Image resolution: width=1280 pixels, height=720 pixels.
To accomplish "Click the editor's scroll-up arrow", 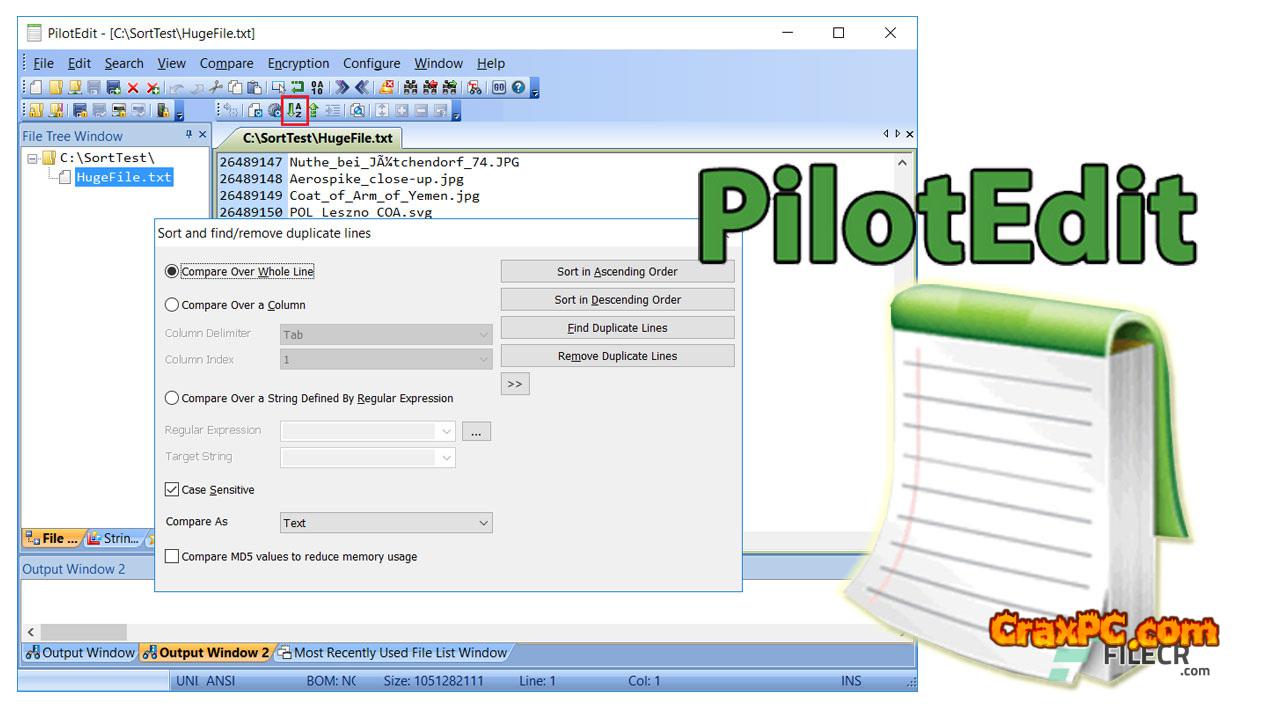I will coord(903,162).
